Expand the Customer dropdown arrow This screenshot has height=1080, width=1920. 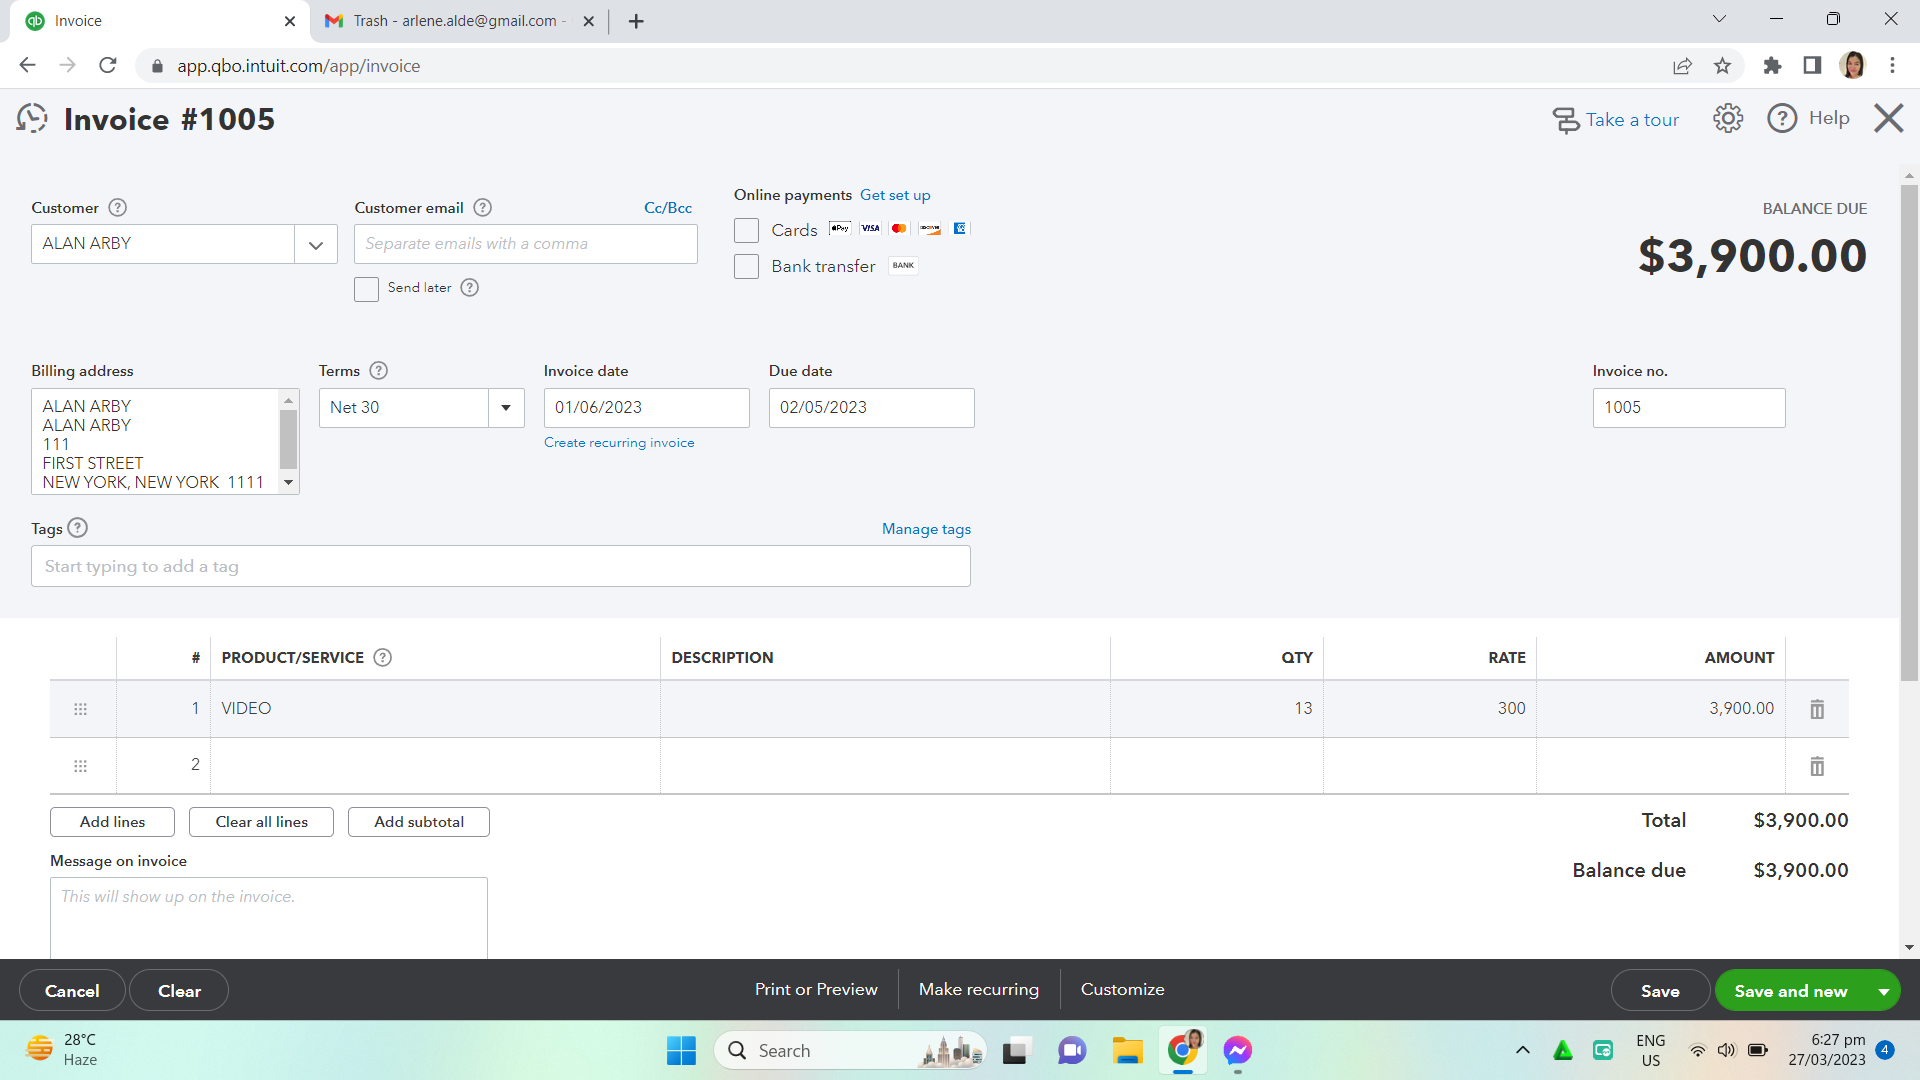(316, 245)
